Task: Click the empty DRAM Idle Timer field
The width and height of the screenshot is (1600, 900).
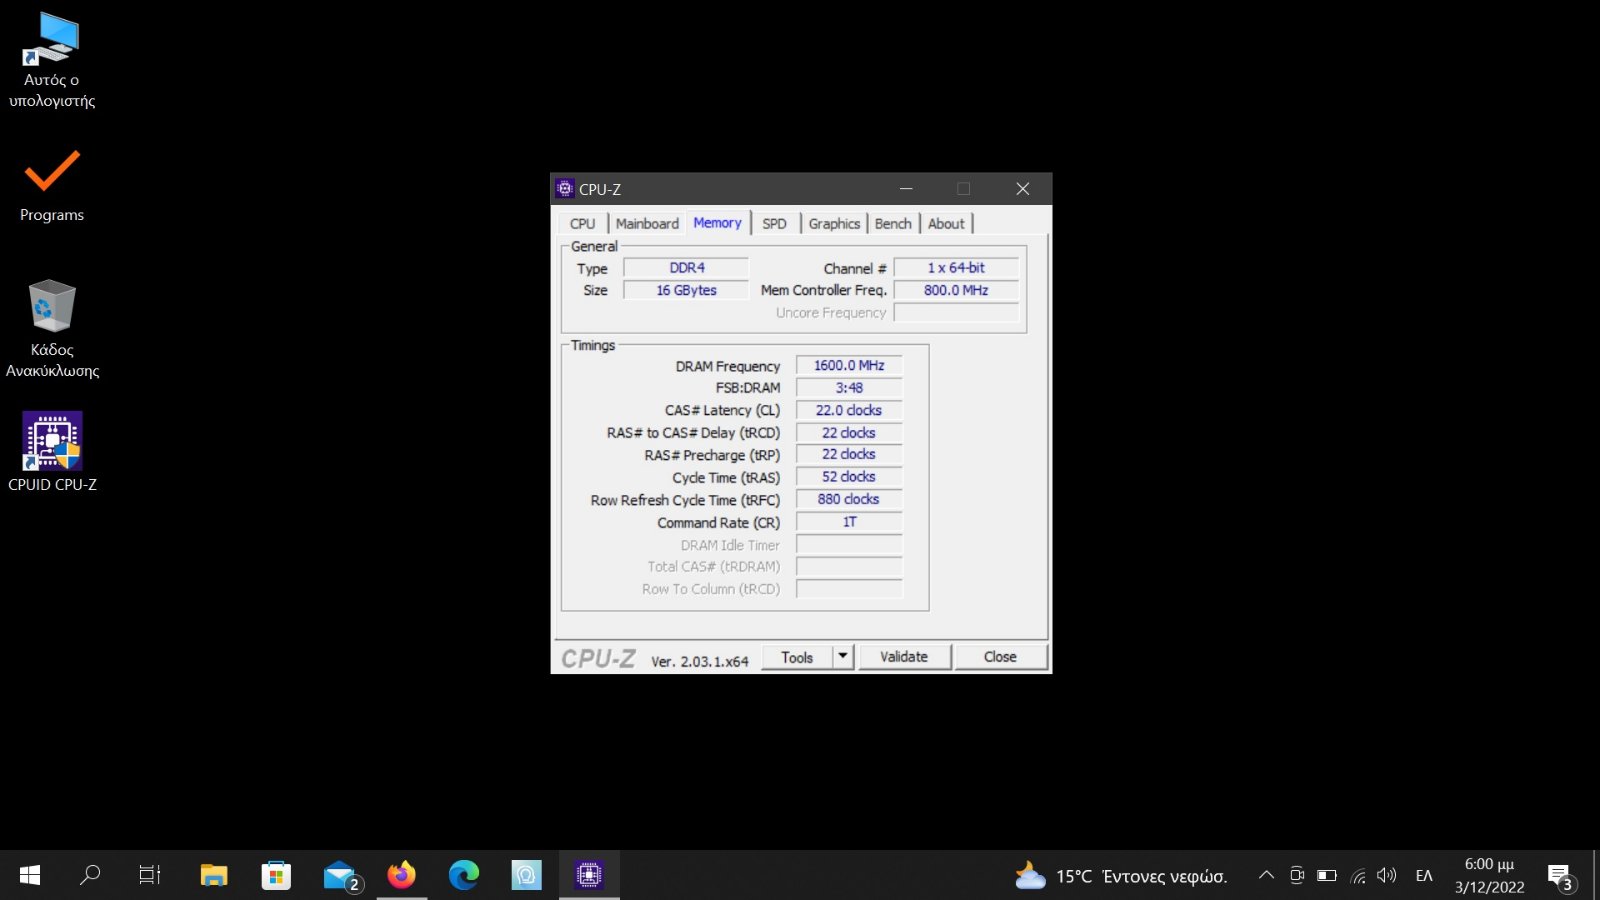Action: click(849, 545)
